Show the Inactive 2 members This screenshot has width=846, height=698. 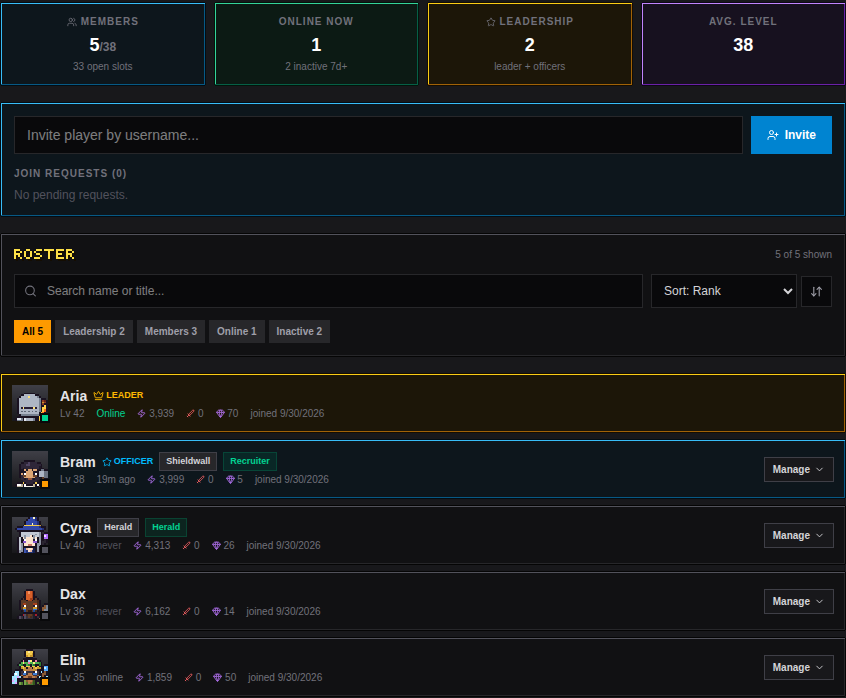coord(299,331)
